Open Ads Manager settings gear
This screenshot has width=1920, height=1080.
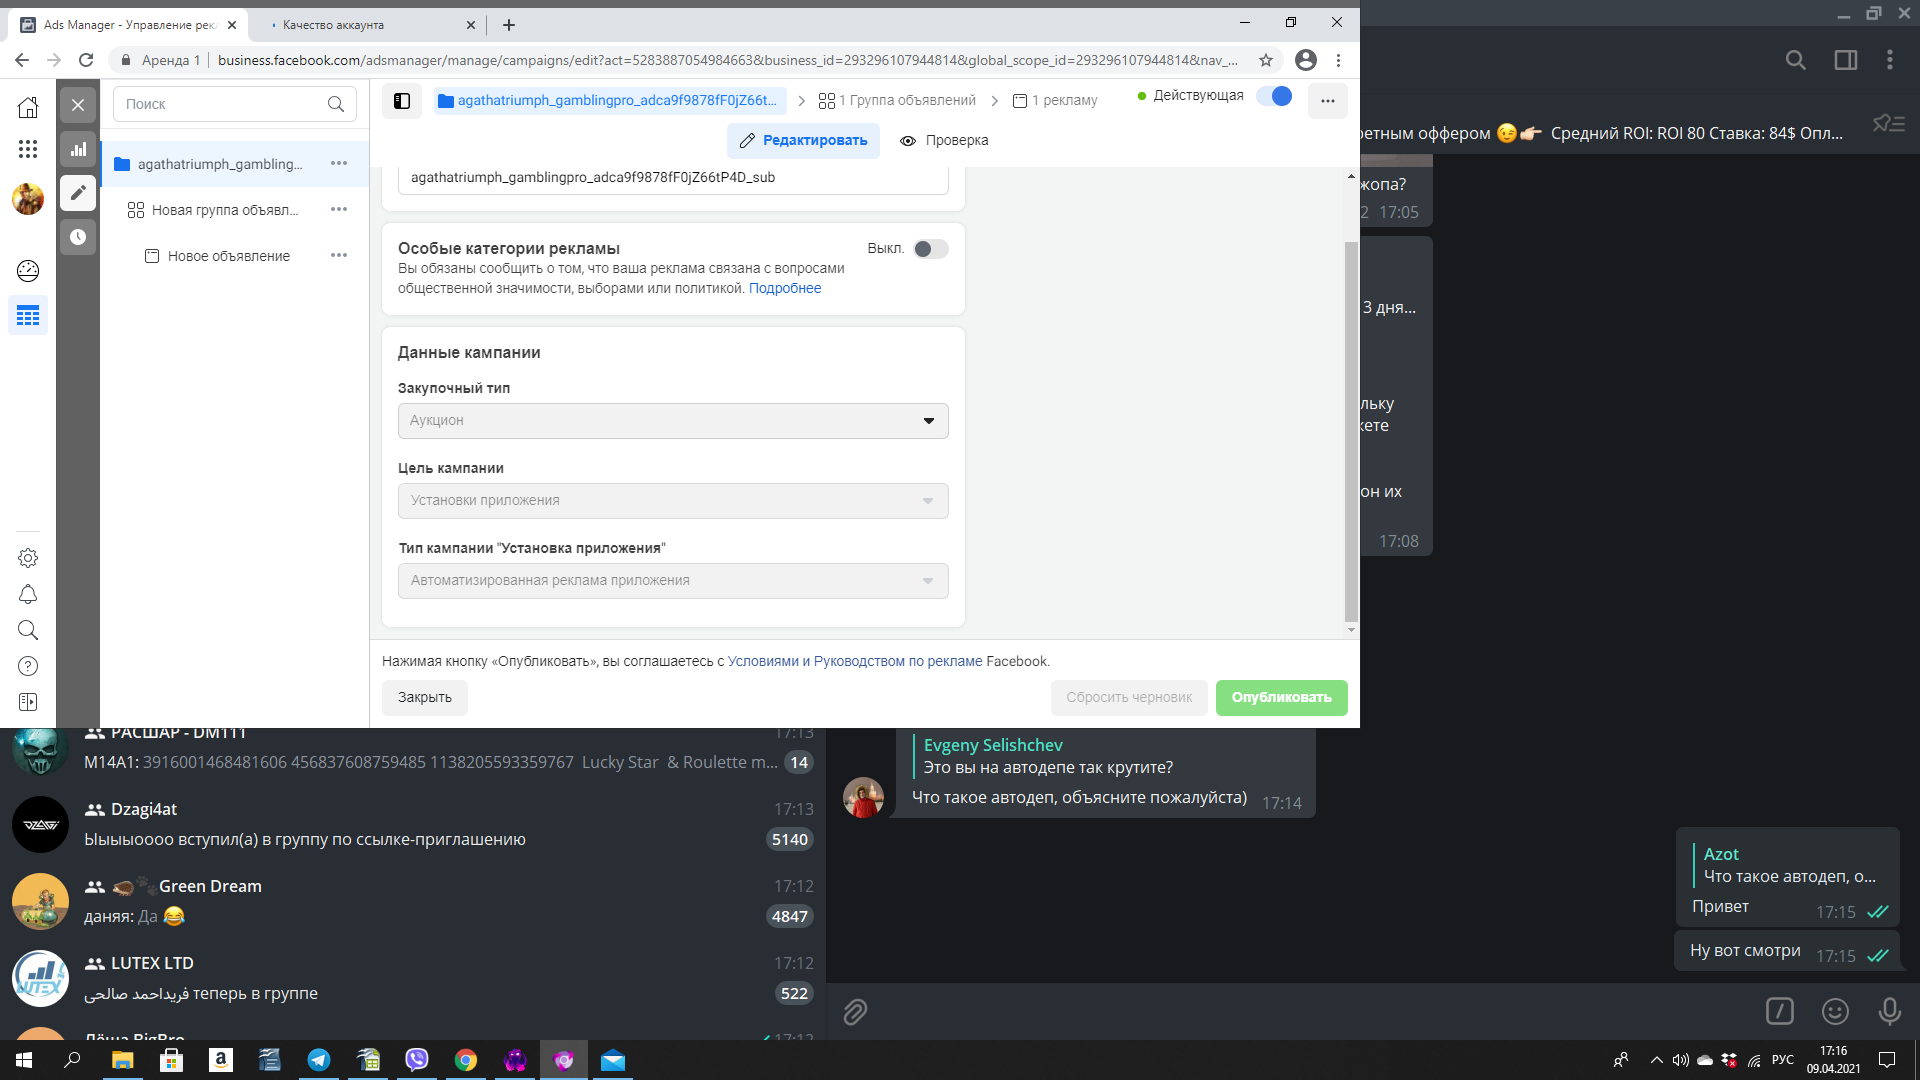pos(28,558)
